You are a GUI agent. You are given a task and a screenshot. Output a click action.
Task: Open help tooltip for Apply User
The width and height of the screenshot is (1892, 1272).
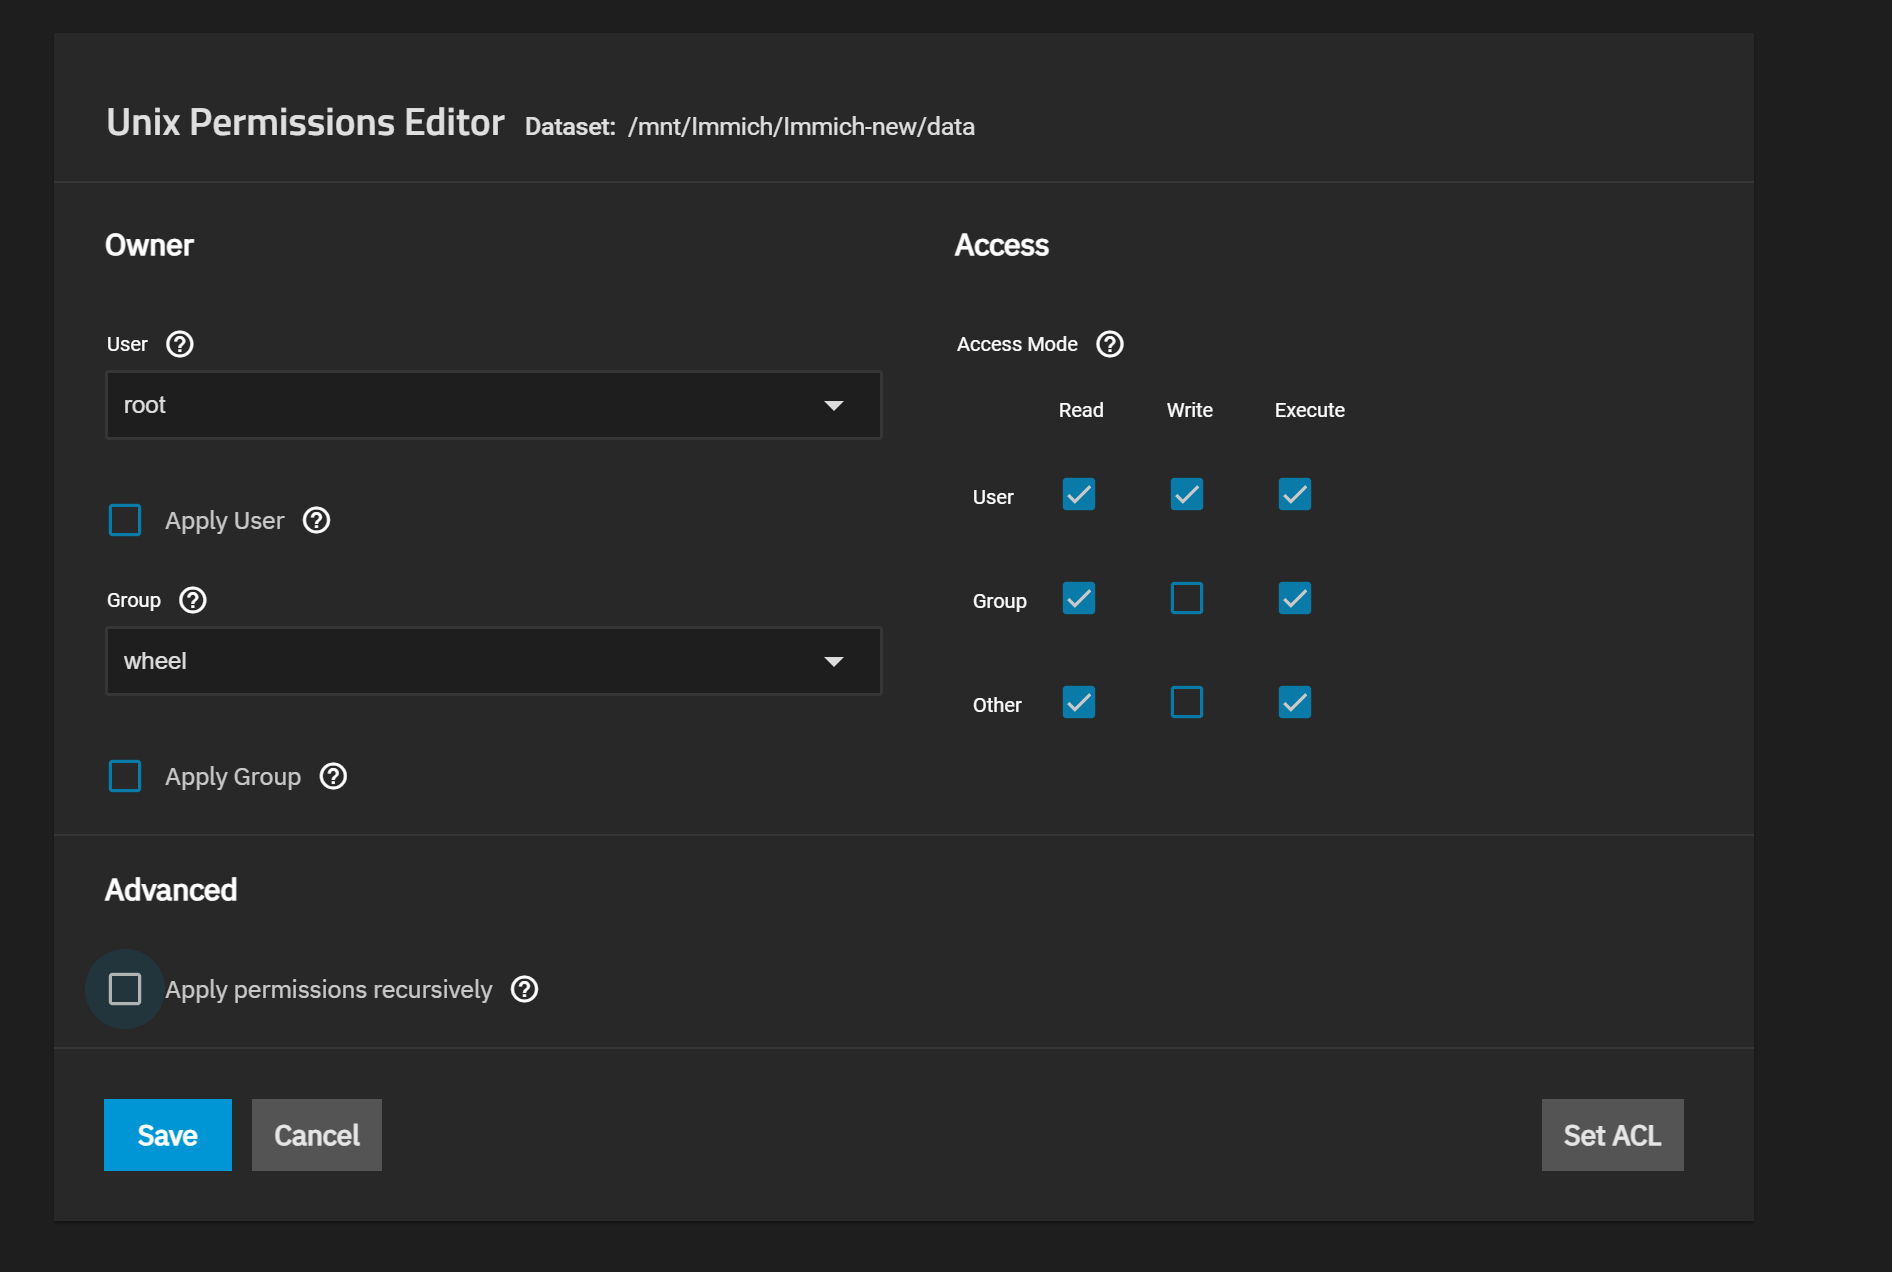tap(317, 520)
